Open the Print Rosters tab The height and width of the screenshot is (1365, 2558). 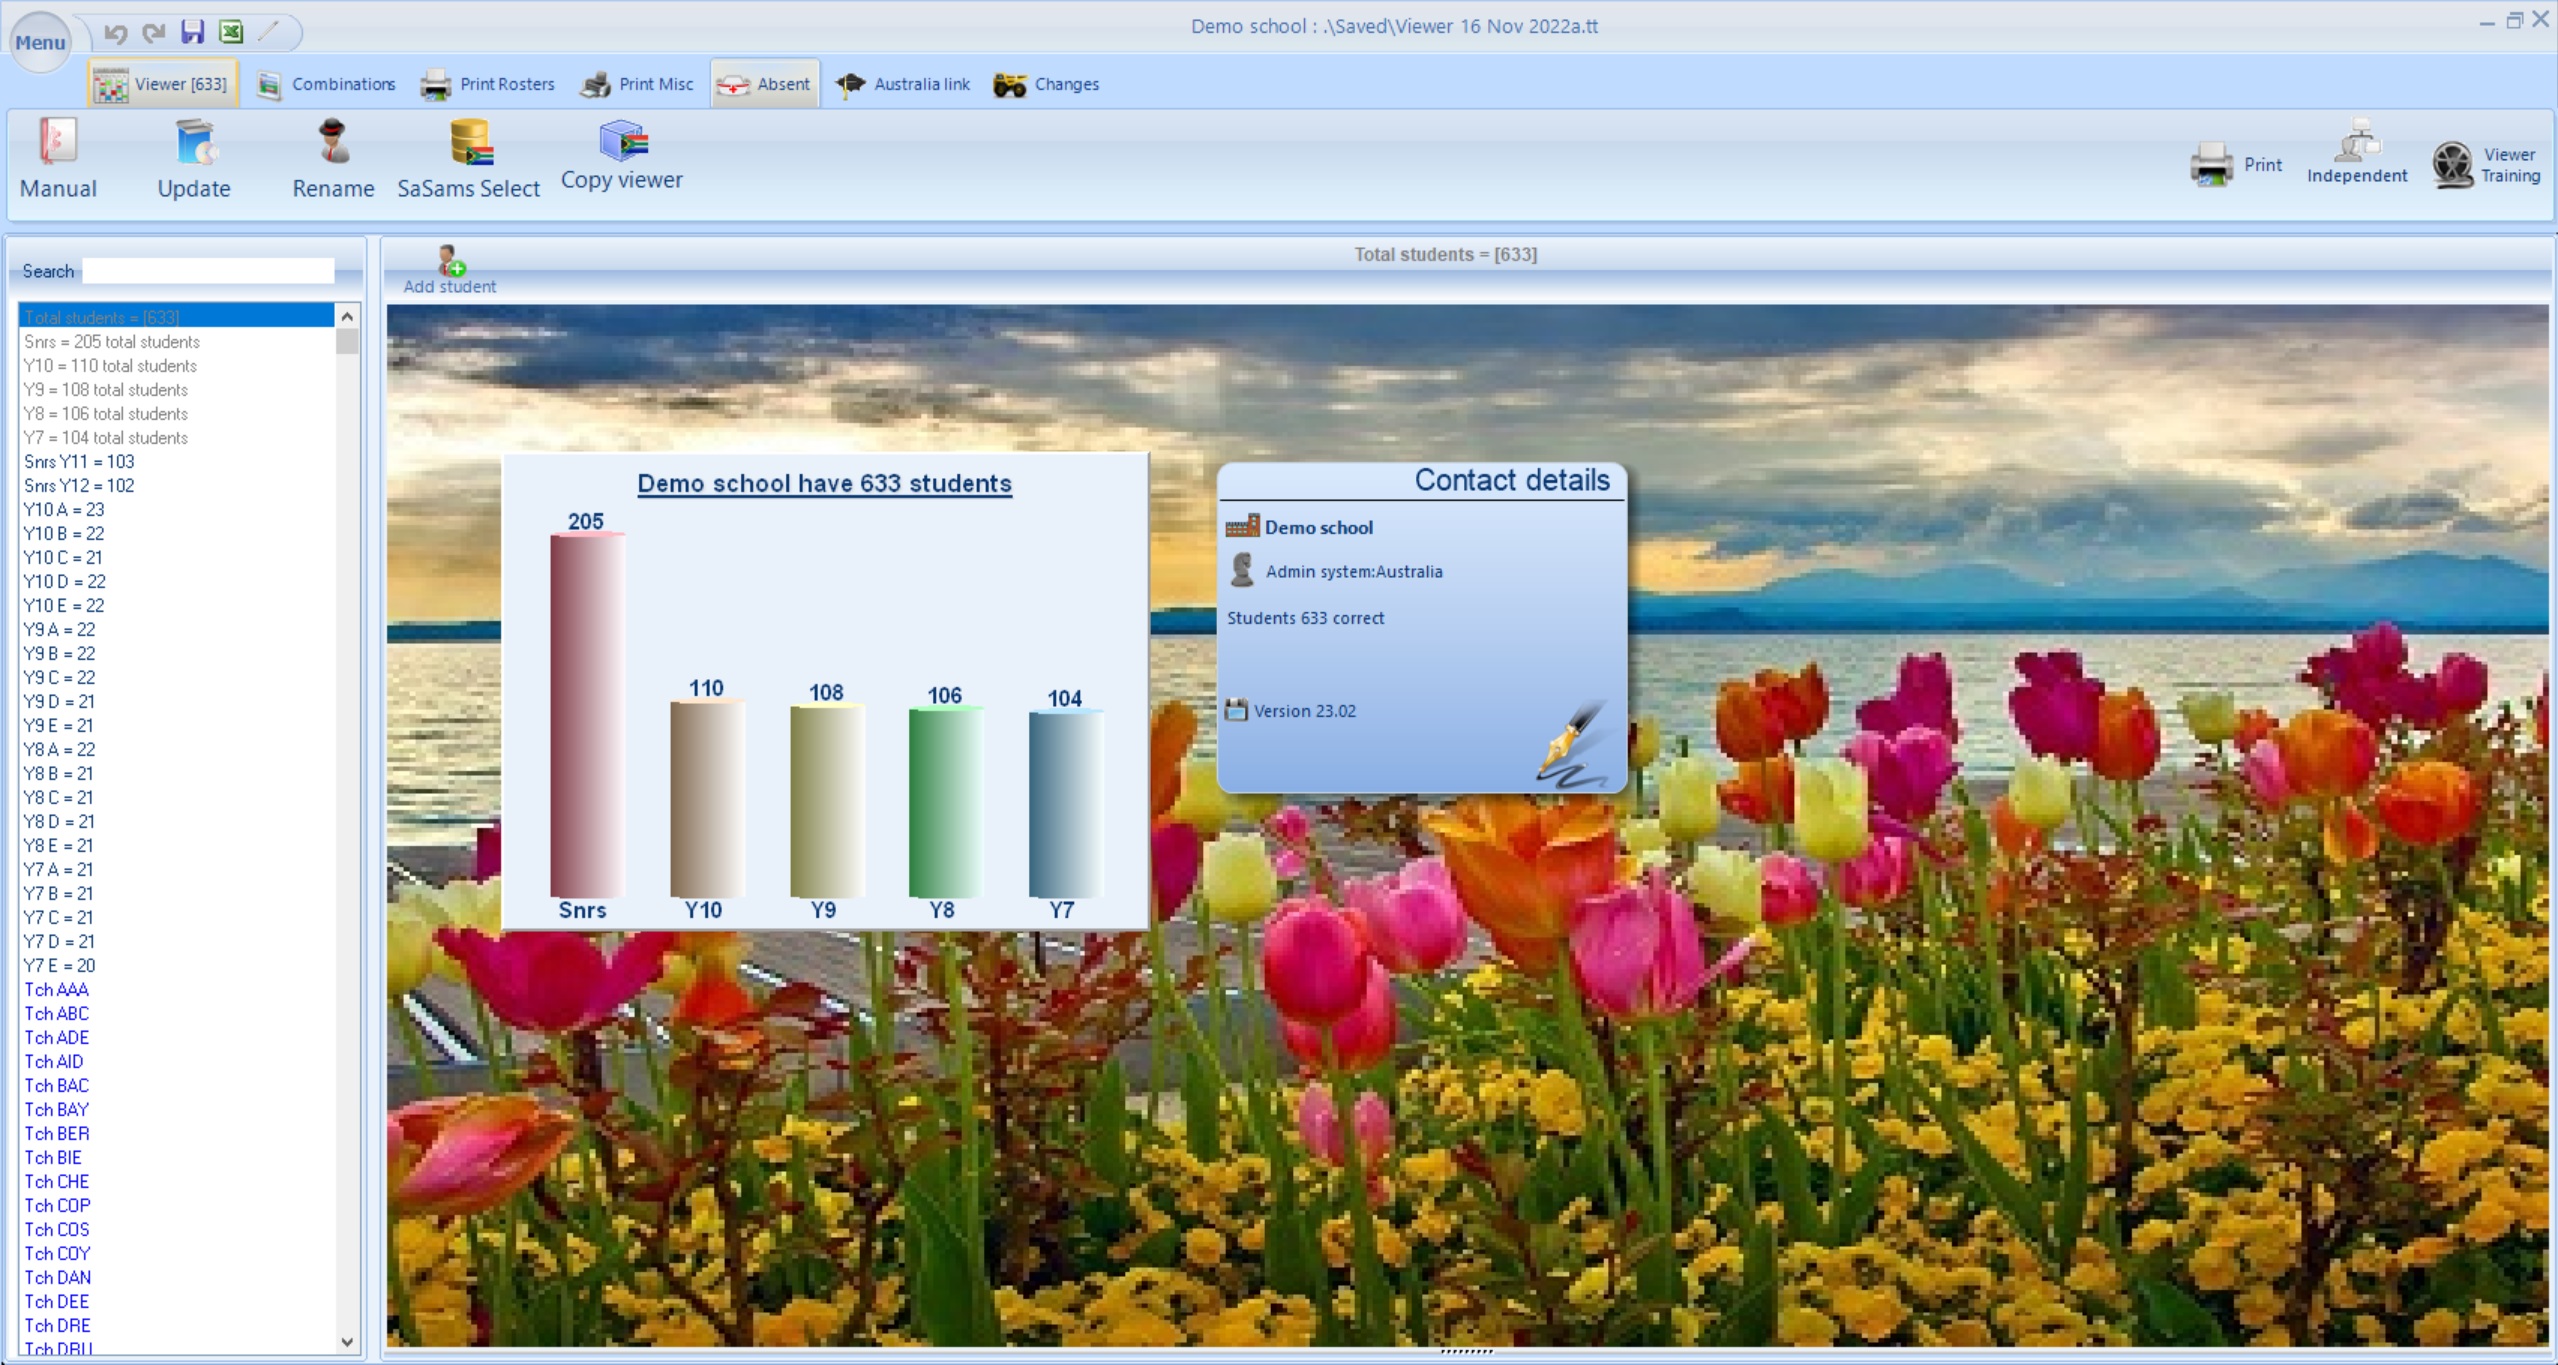pos(488,84)
